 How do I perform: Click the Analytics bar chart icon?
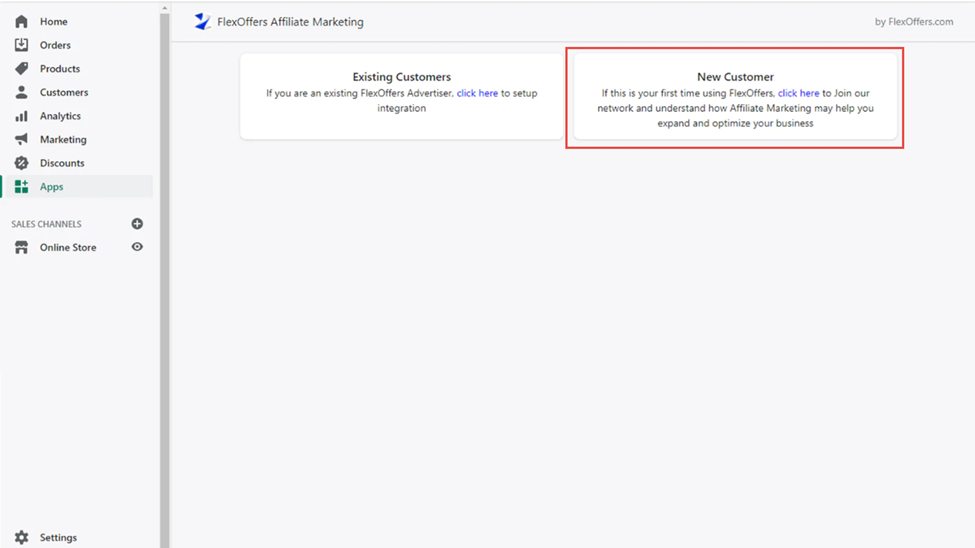click(x=21, y=116)
